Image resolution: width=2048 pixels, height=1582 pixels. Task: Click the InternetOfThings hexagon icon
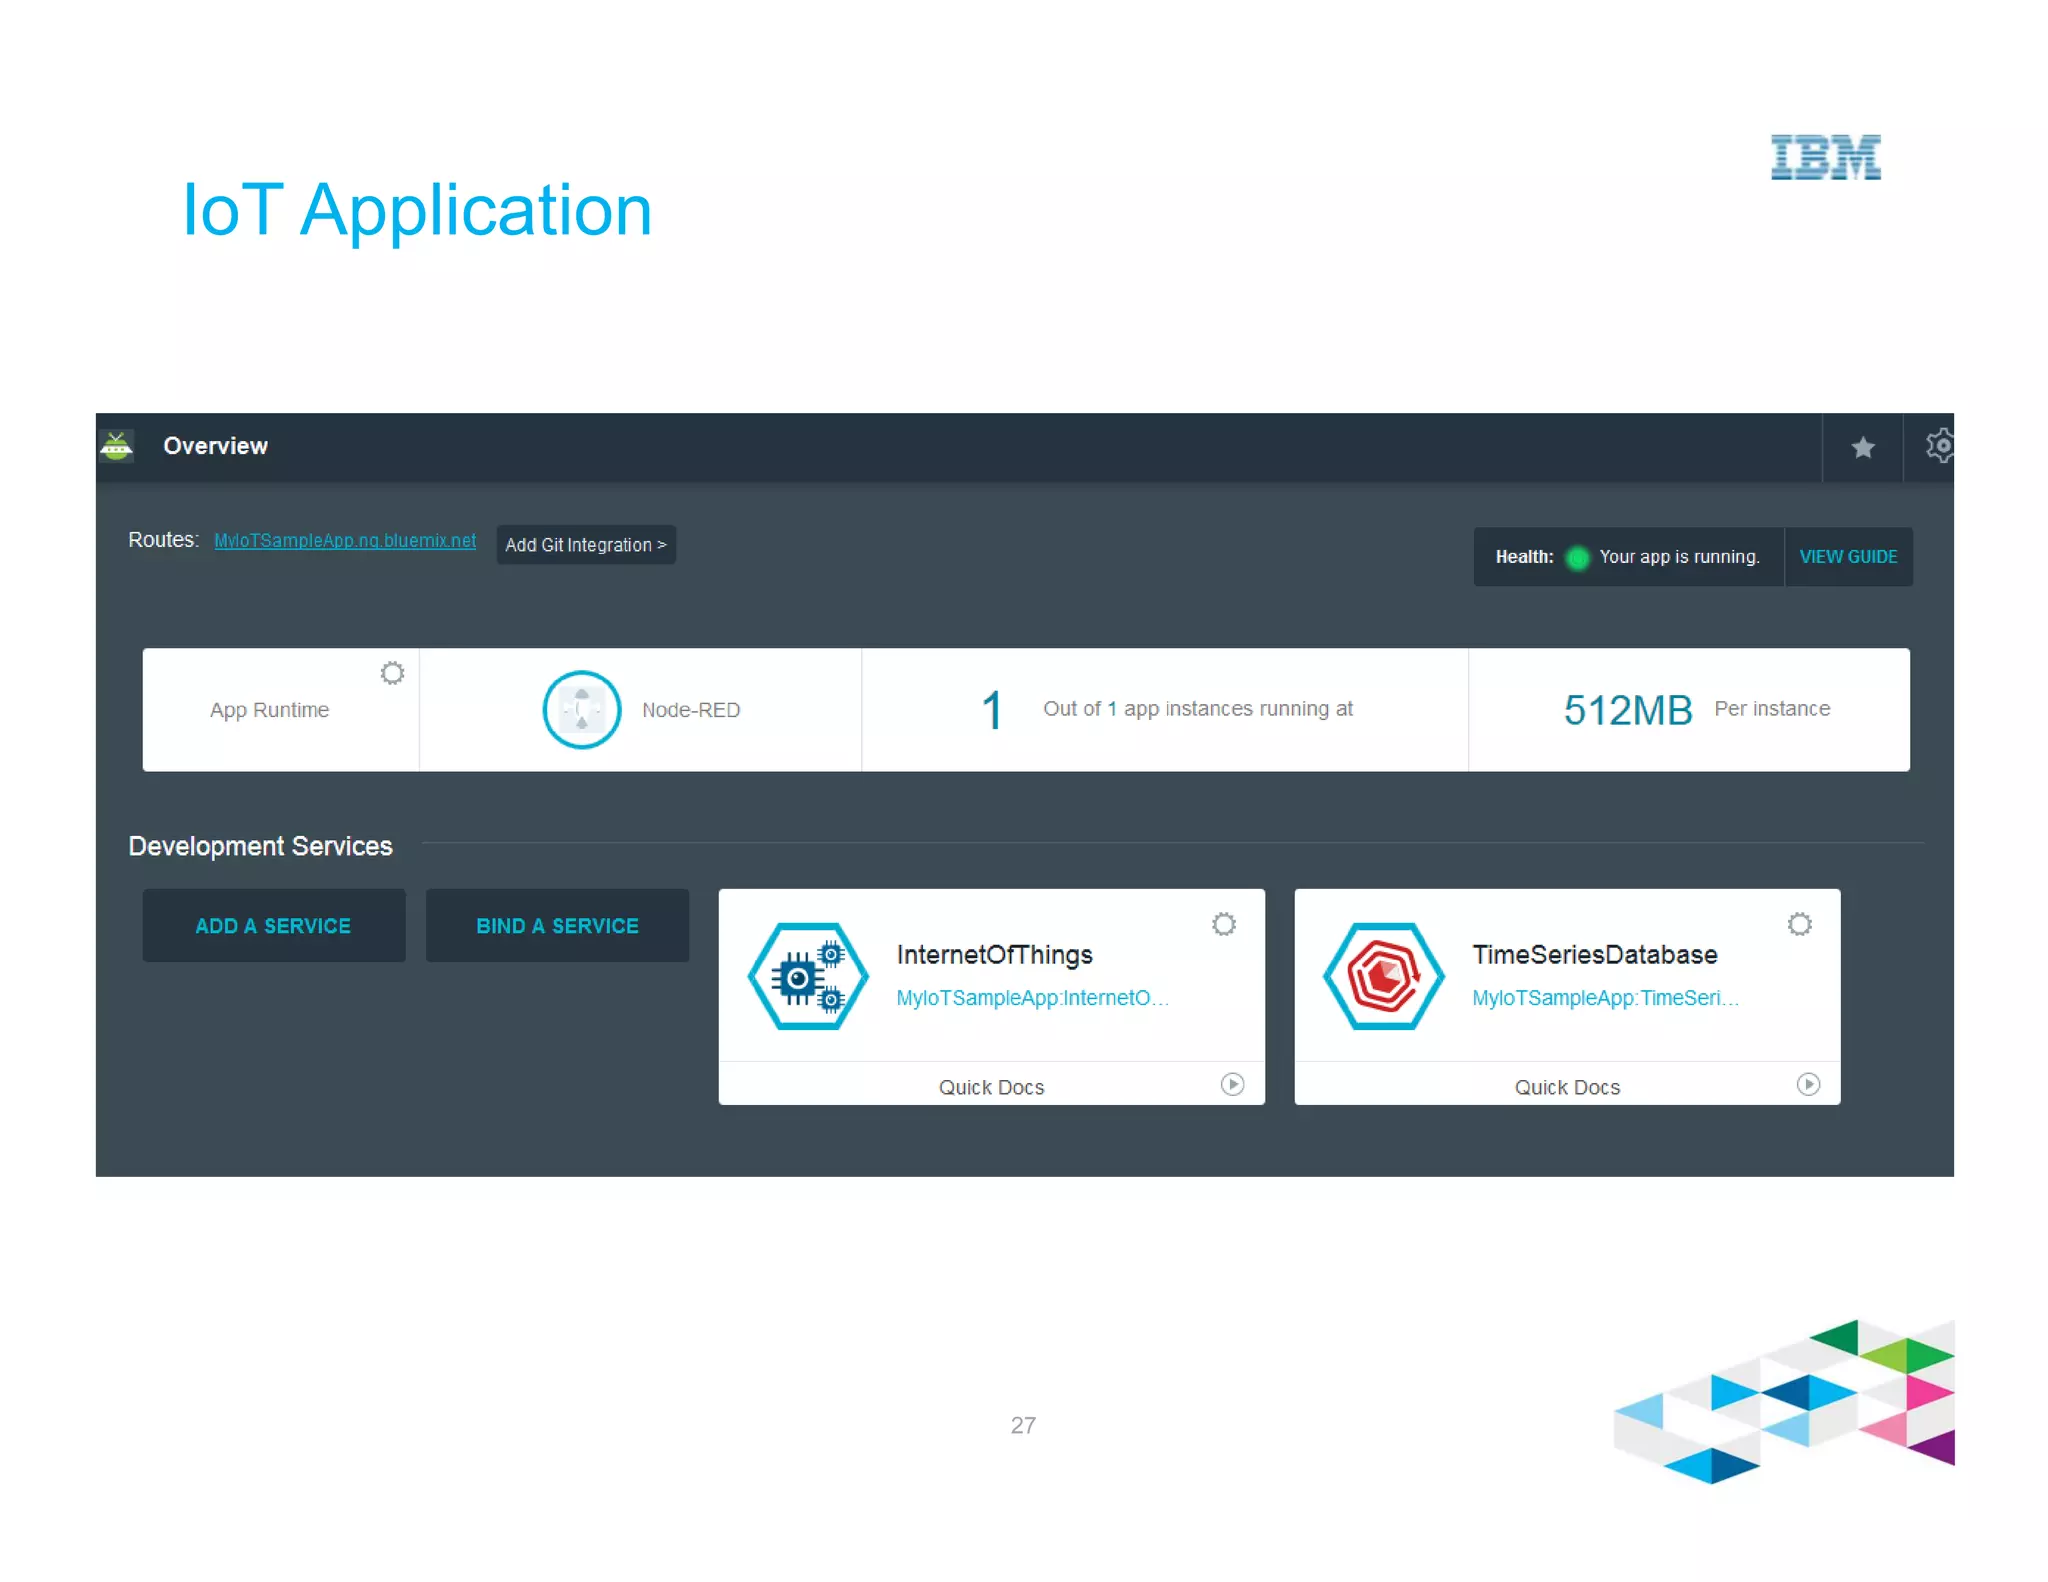tap(808, 977)
